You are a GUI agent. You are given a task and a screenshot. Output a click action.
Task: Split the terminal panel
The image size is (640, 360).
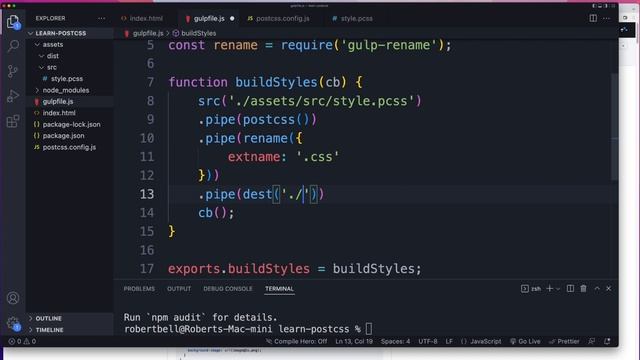point(570,289)
